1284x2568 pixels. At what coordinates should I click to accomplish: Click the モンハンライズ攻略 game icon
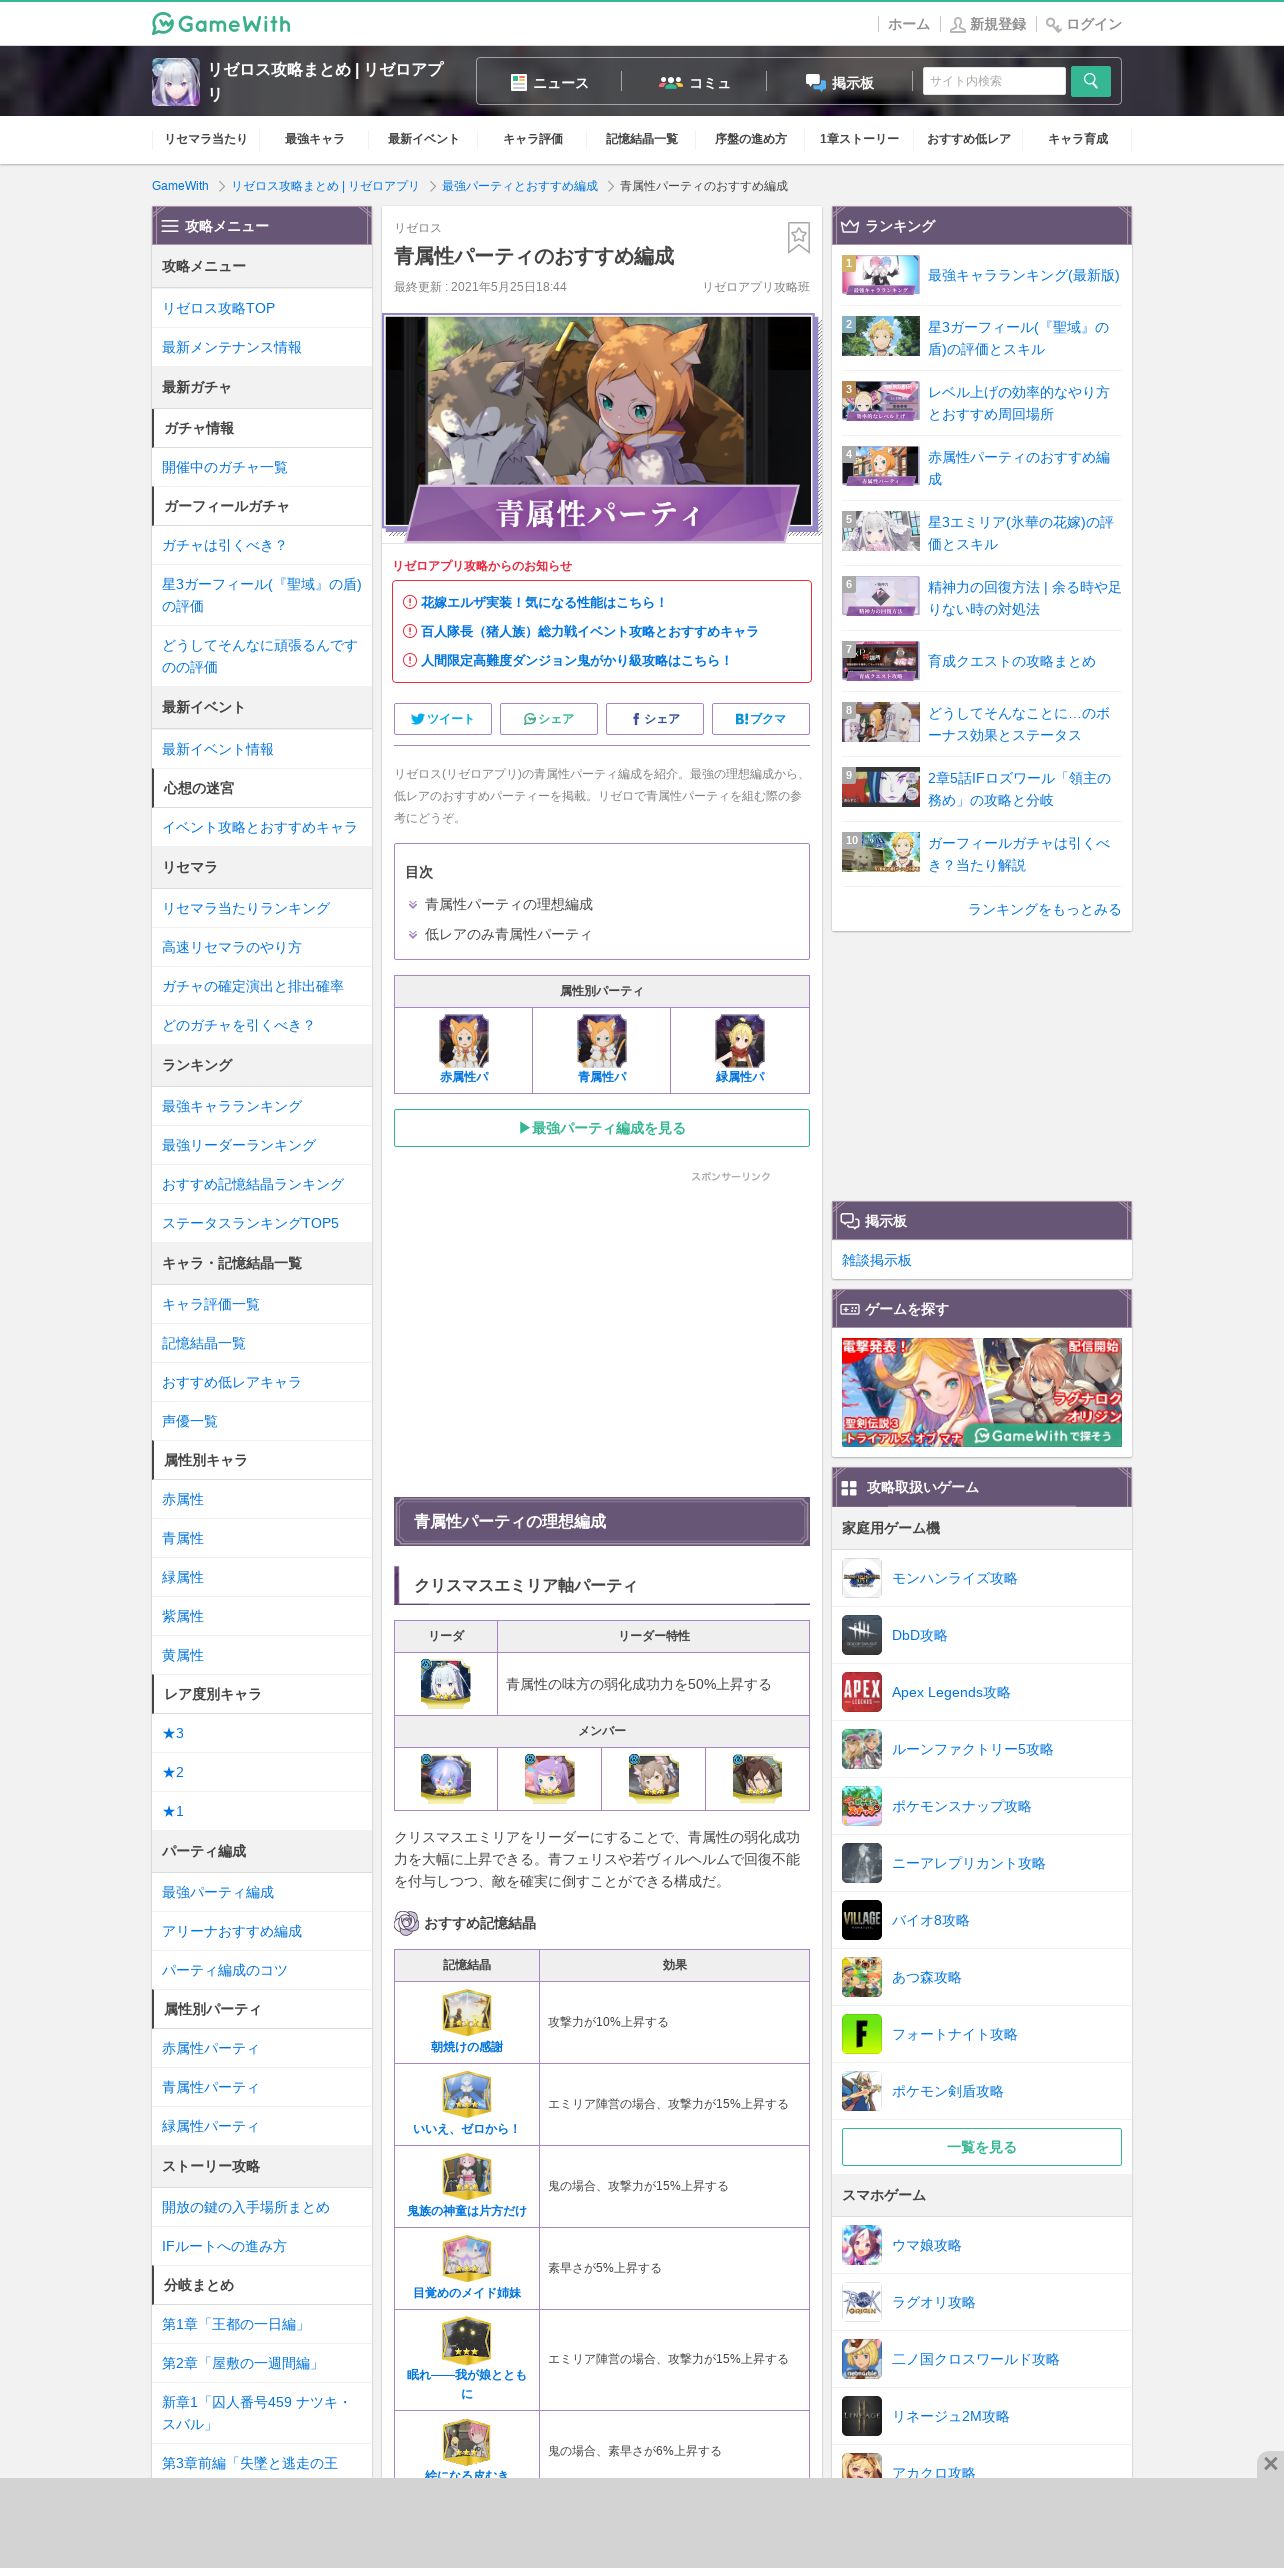[862, 1578]
